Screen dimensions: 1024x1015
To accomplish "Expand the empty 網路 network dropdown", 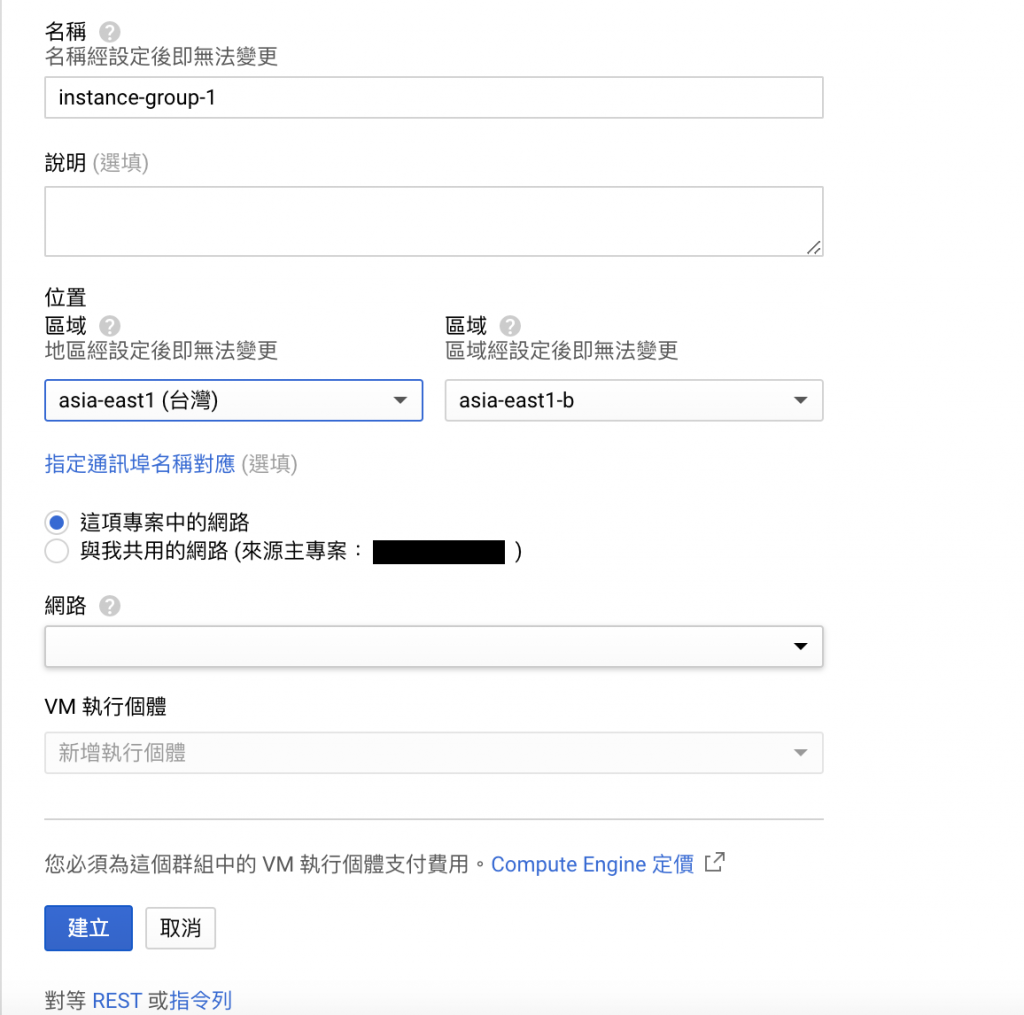I will coord(434,646).
